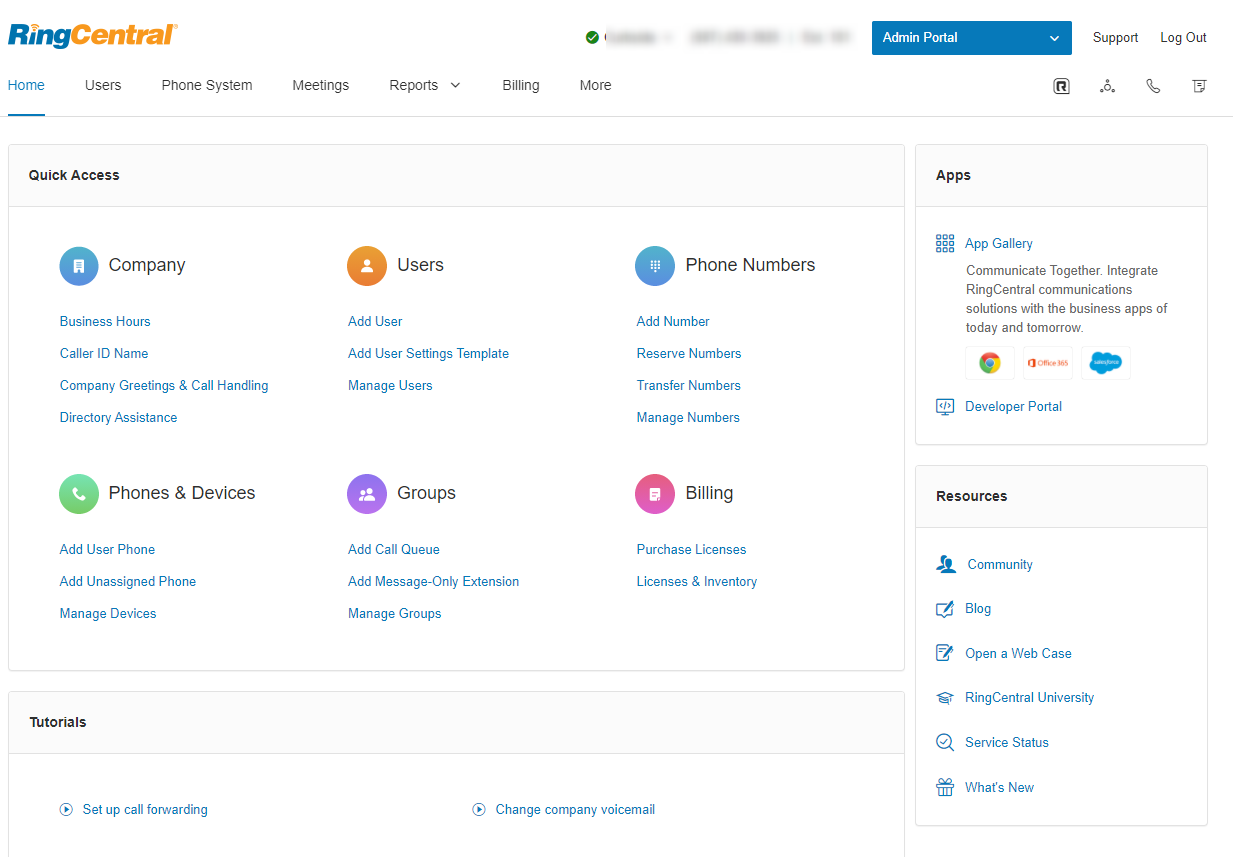
Task: Click Log Out
Action: [1183, 38]
